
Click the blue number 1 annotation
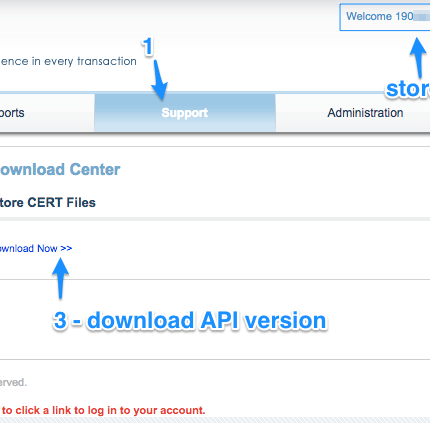148,46
